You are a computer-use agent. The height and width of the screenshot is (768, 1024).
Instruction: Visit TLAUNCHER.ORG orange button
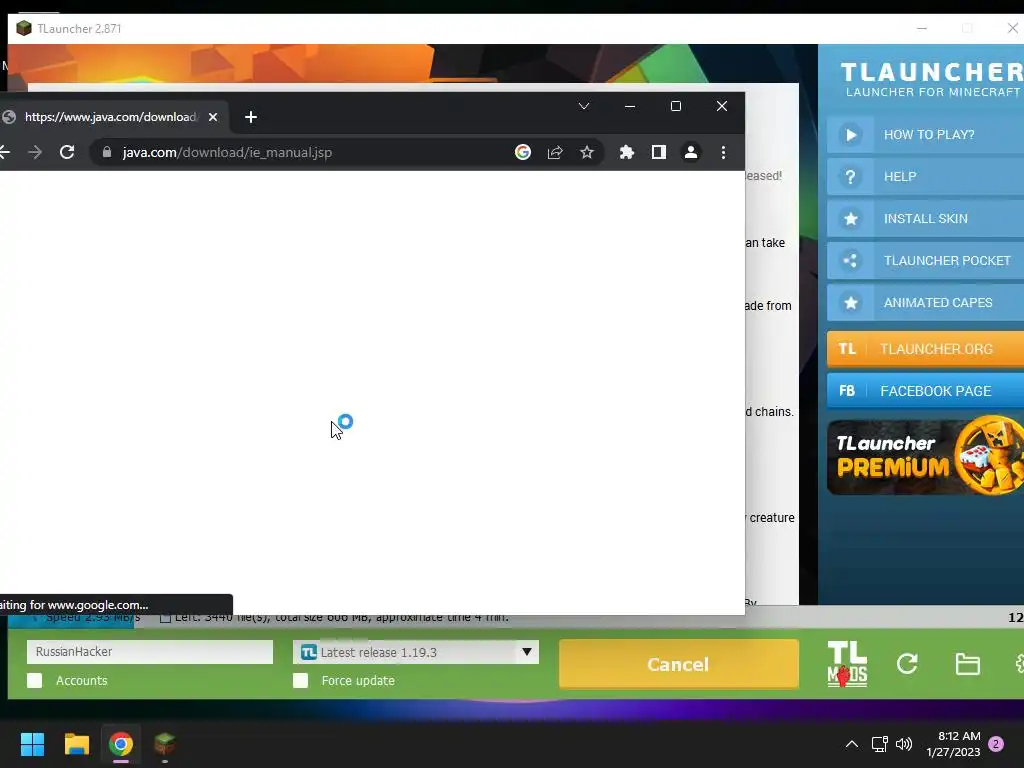point(925,349)
